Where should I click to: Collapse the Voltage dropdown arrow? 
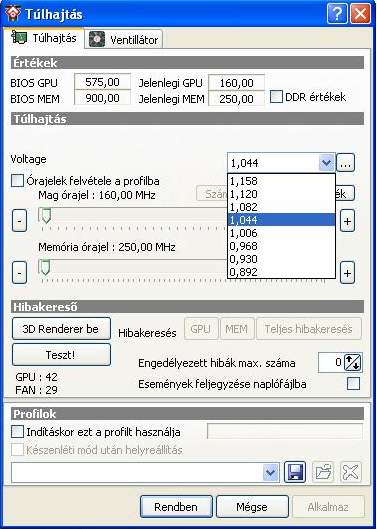coord(326,163)
